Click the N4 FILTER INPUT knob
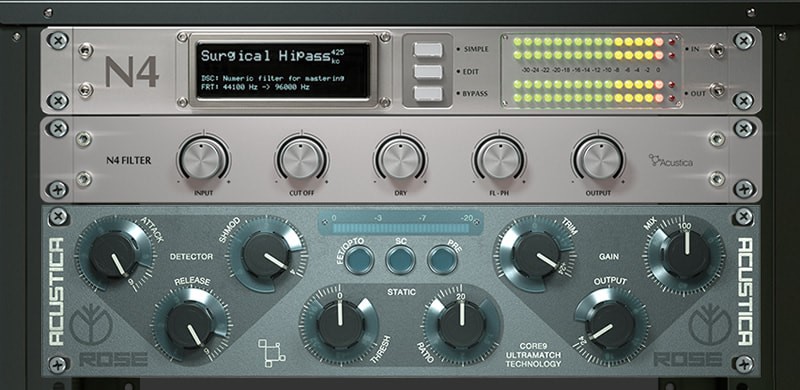Viewport: 800px width, 390px height. point(203,159)
